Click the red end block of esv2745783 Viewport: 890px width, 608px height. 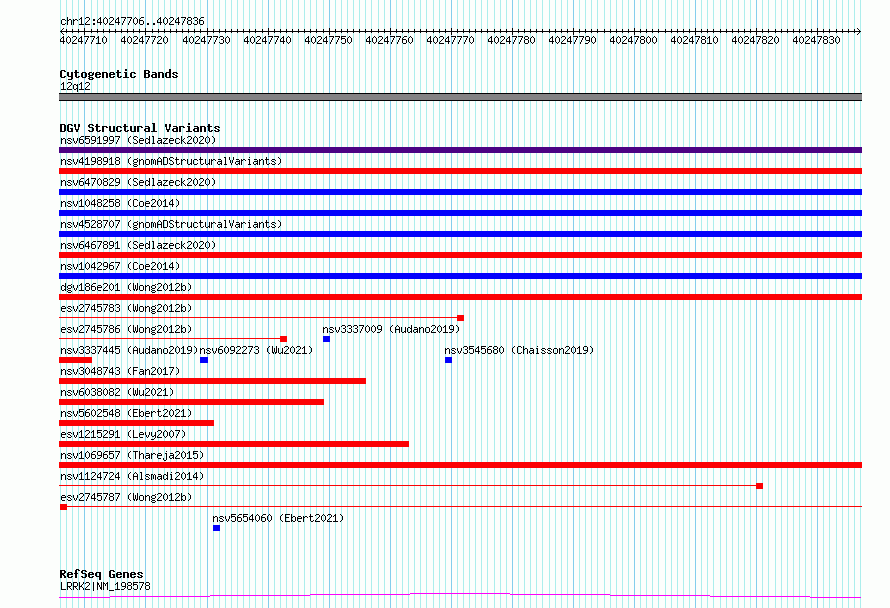pyautogui.click(x=460, y=318)
